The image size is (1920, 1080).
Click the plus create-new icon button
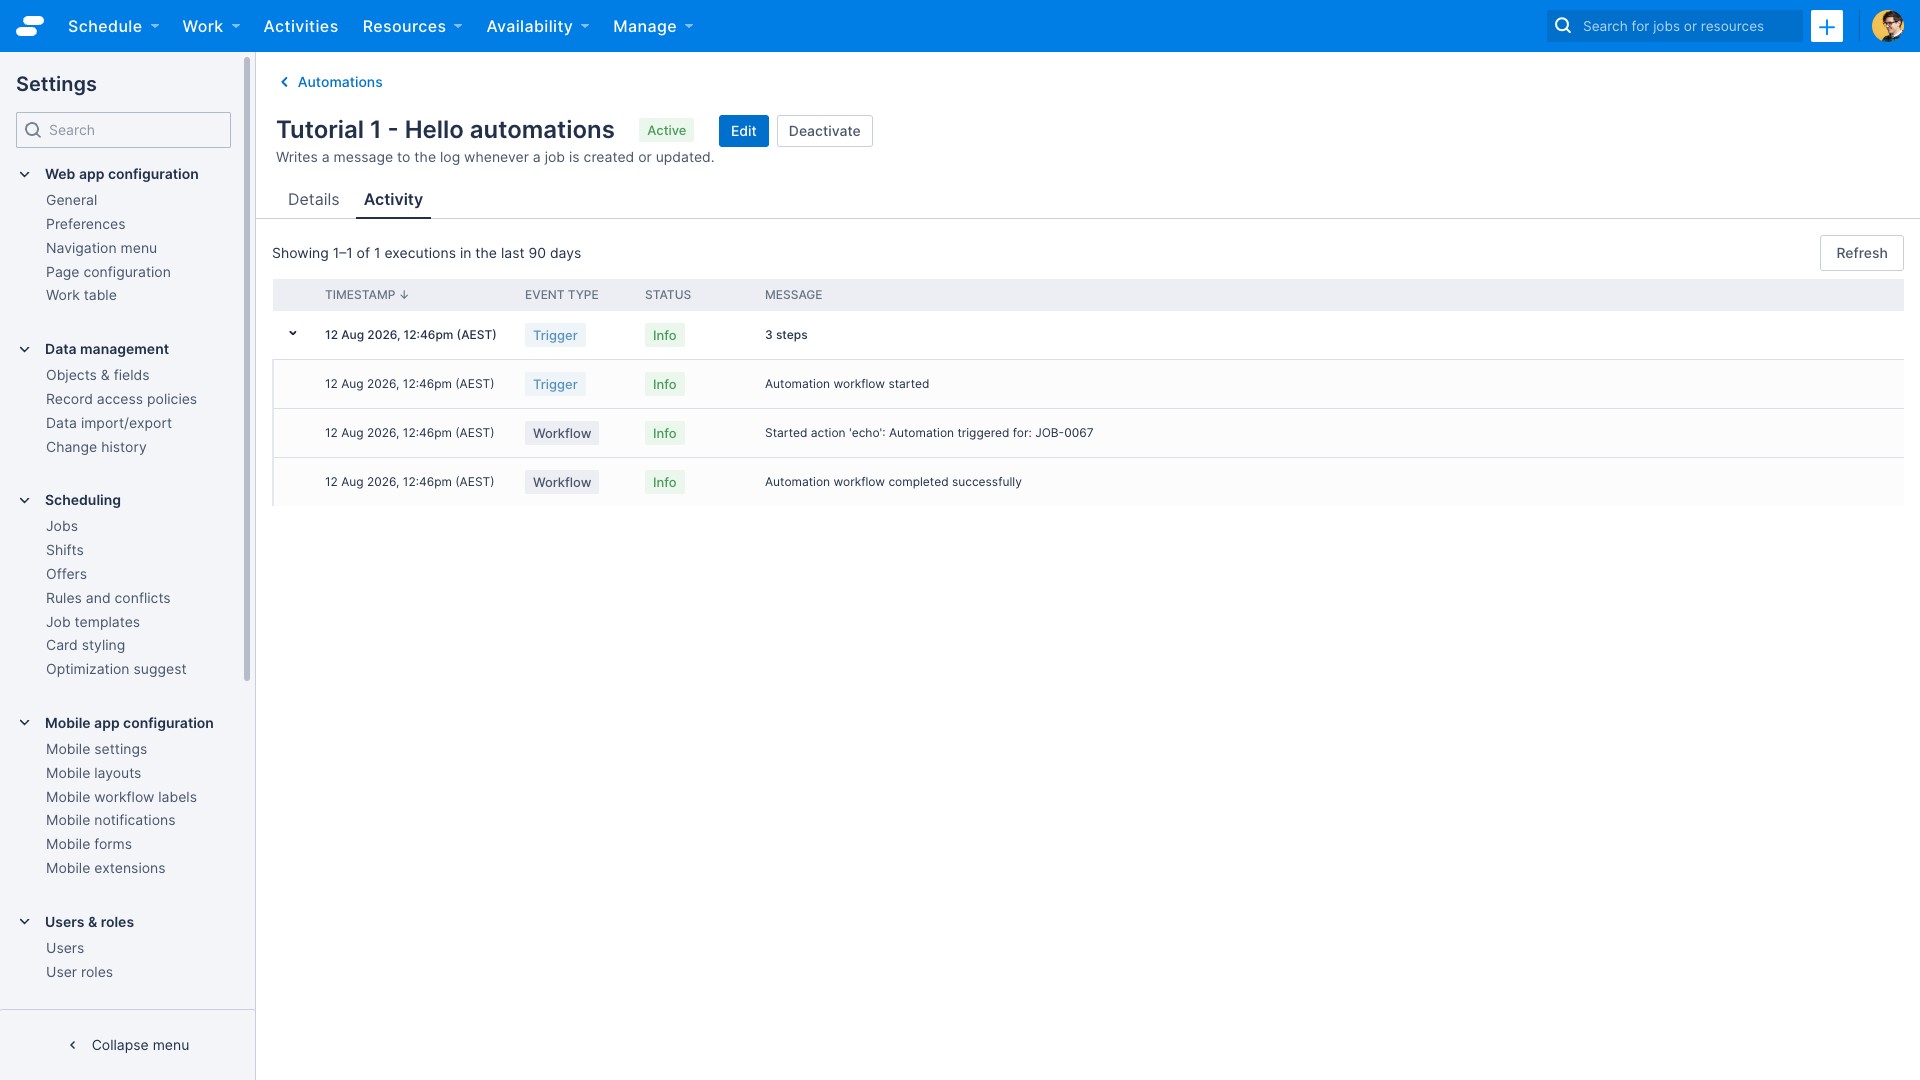click(x=1827, y=26)
